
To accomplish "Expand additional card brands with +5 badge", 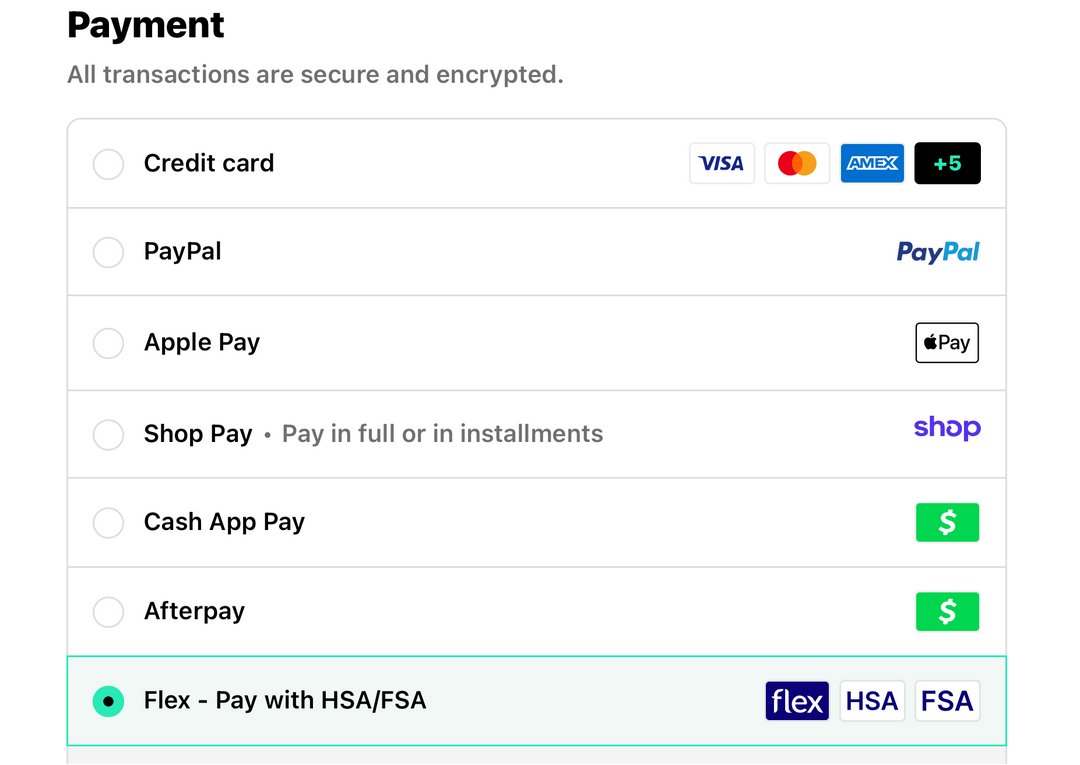I will [x=947, y=163].
